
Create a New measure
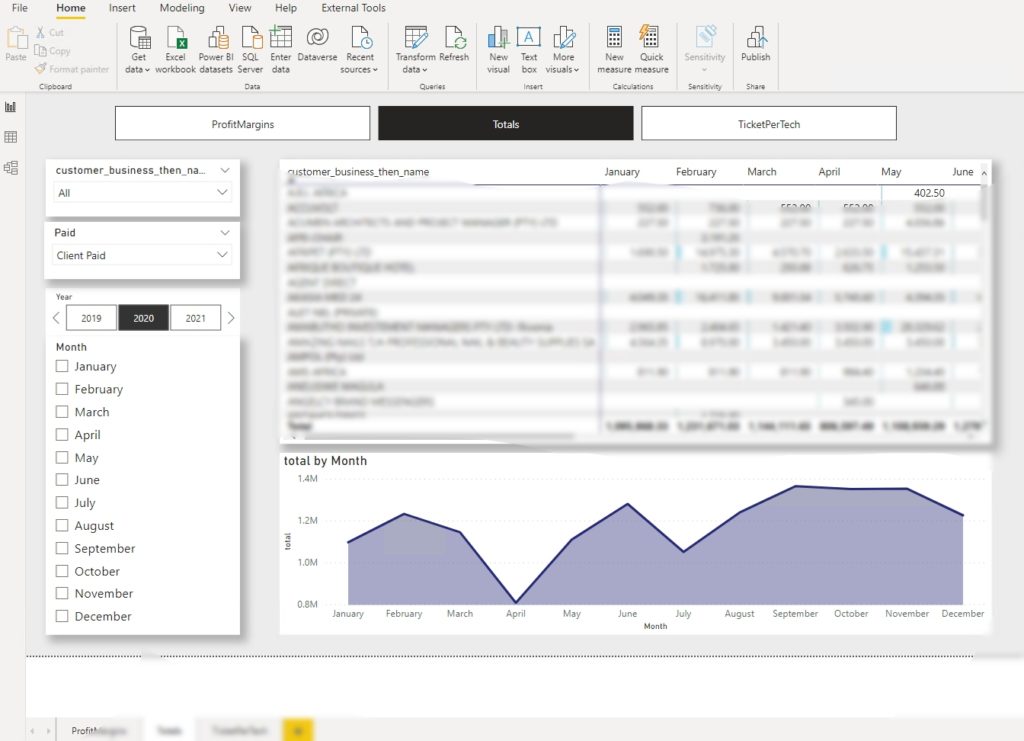[614, 50]
